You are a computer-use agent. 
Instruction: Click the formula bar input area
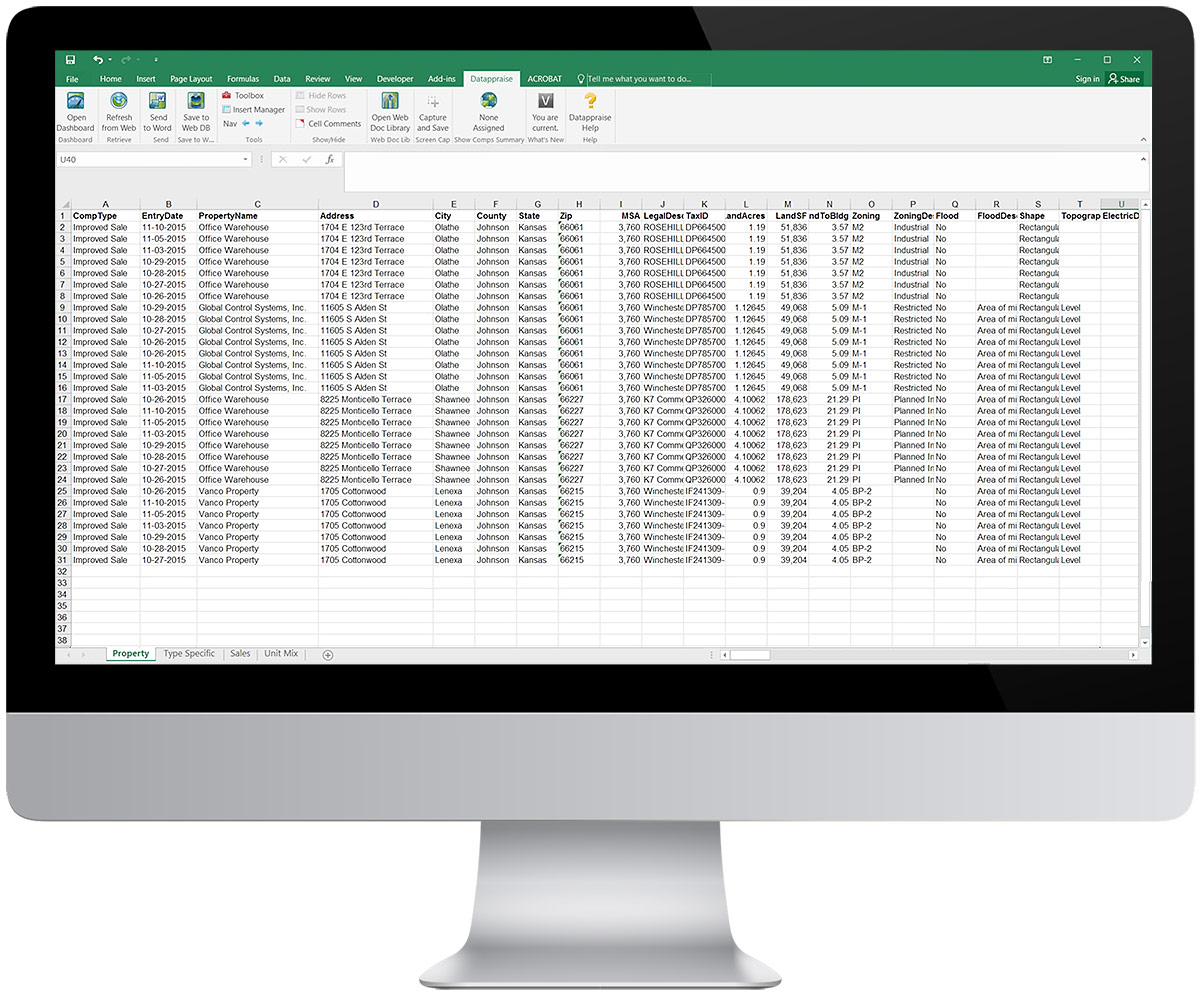click(740, 171)
